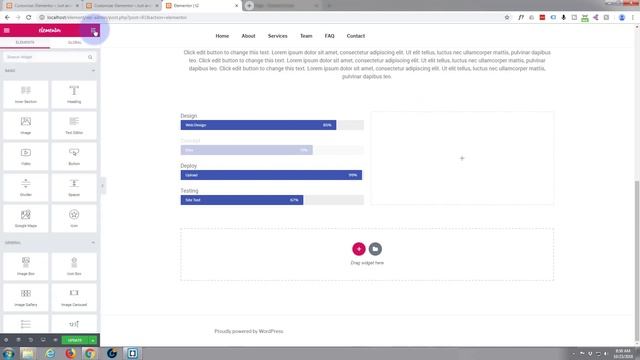Open the save options arrow beside Update
The width and height of the screenshot is (640, 360).
(93, 340)
